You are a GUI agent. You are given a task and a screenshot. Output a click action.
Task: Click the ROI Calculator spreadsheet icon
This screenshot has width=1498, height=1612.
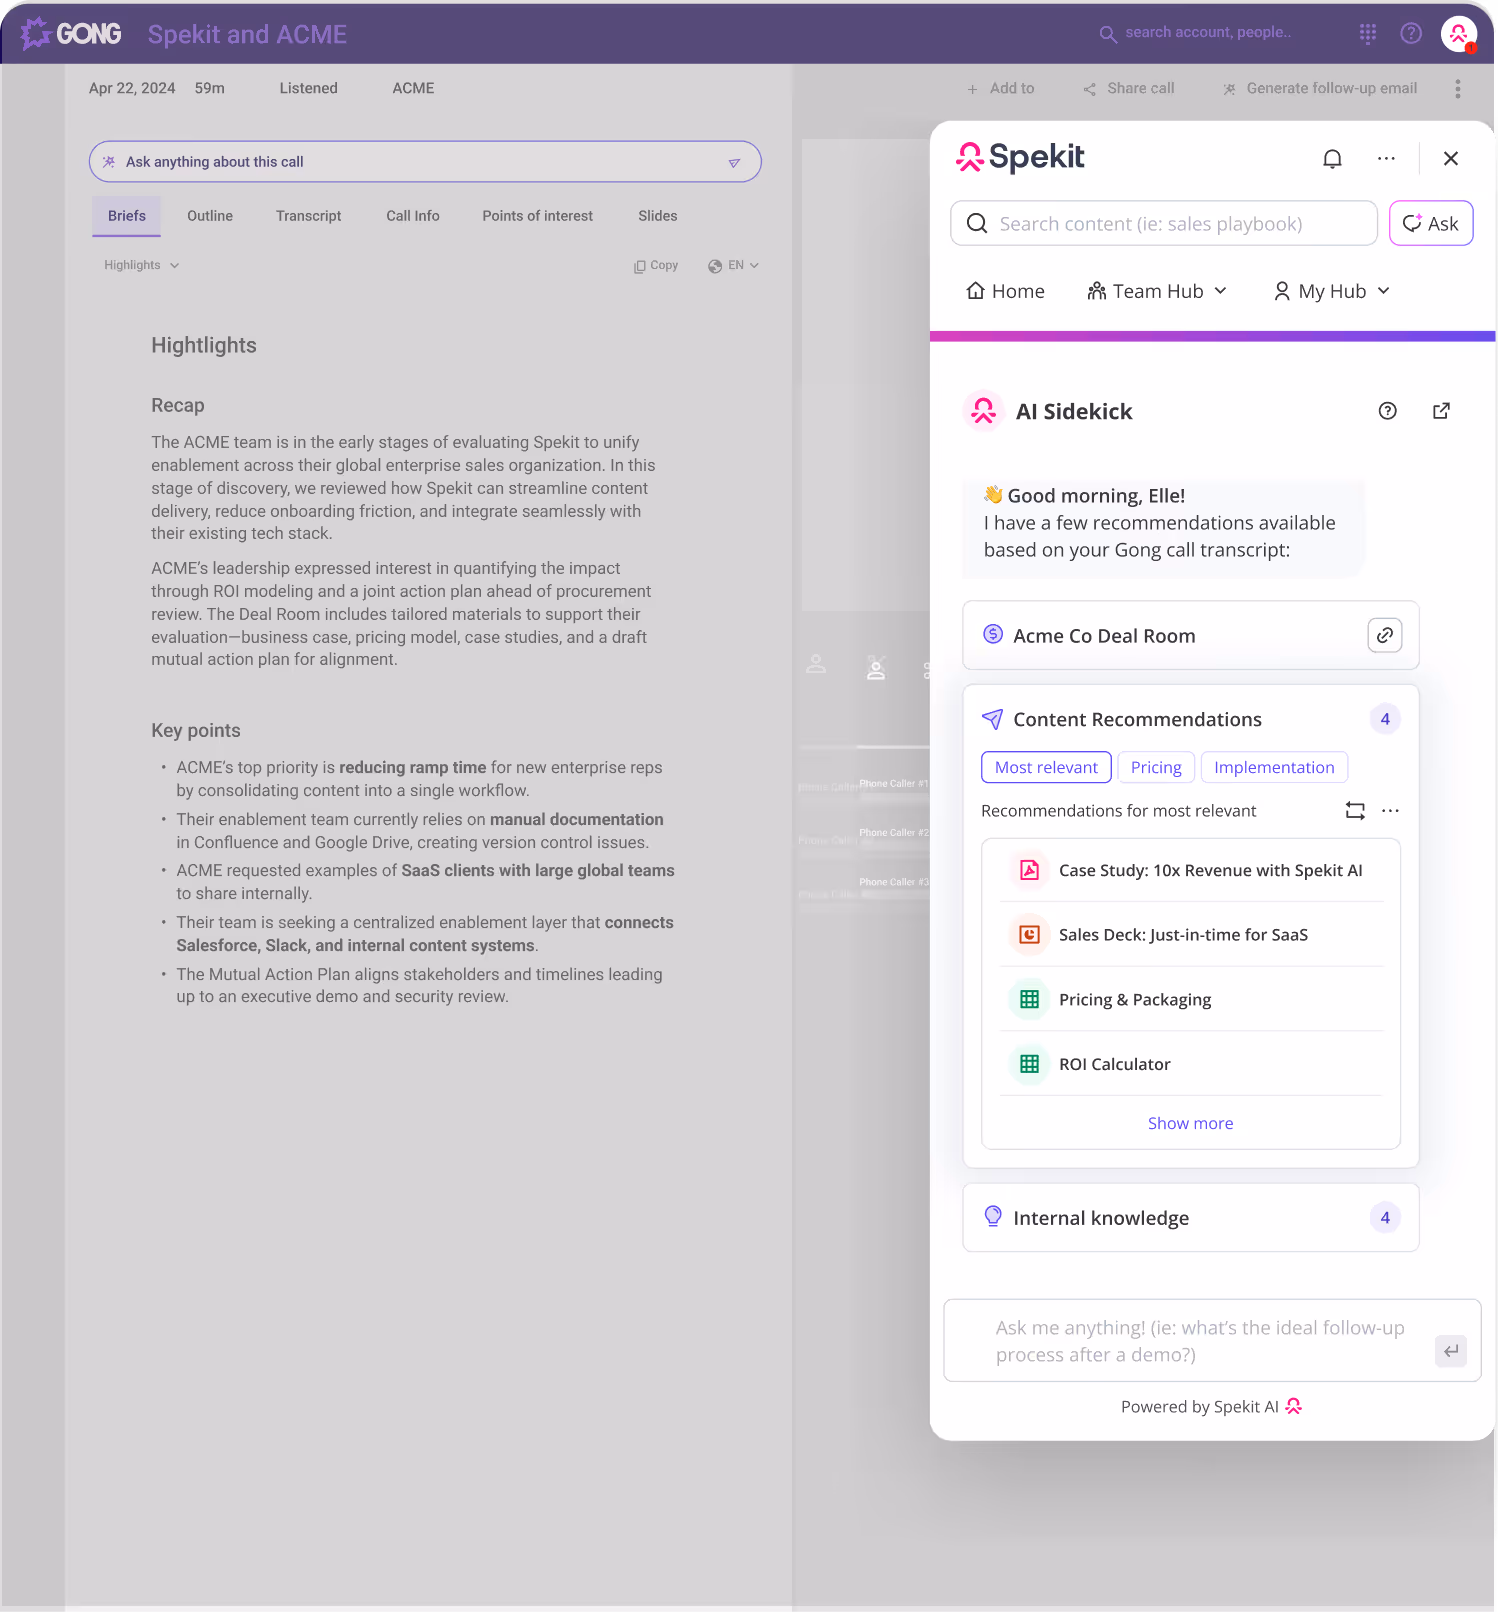click(1029, 1064)
